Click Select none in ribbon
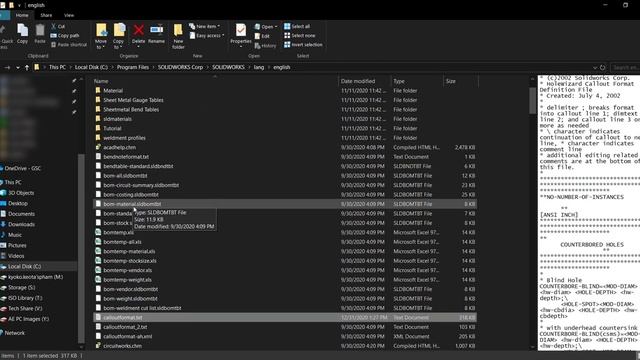Screen dimensions: 640x360 point(300,36)
